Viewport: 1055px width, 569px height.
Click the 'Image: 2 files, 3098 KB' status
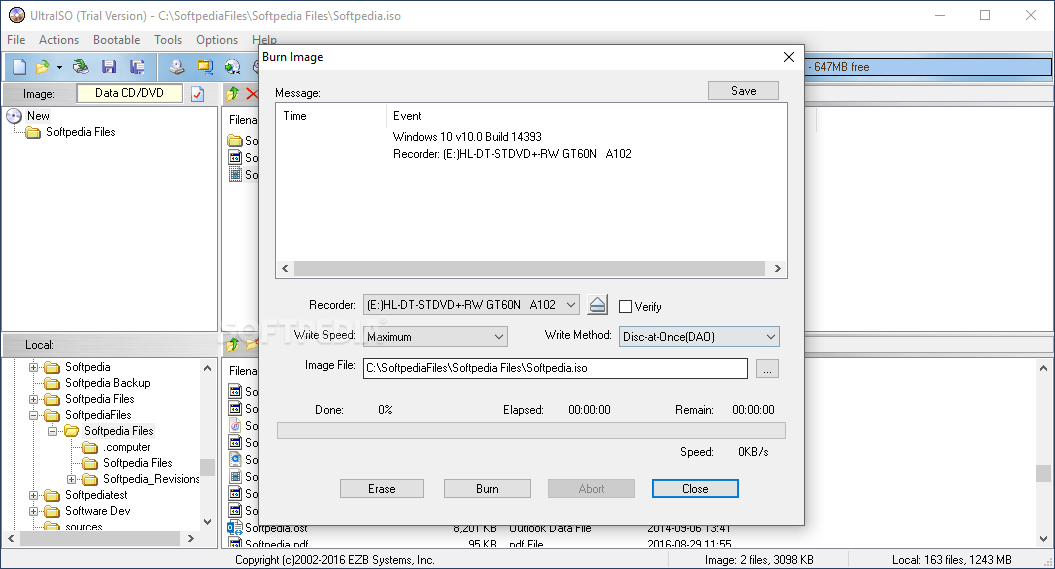coord(759,560)
